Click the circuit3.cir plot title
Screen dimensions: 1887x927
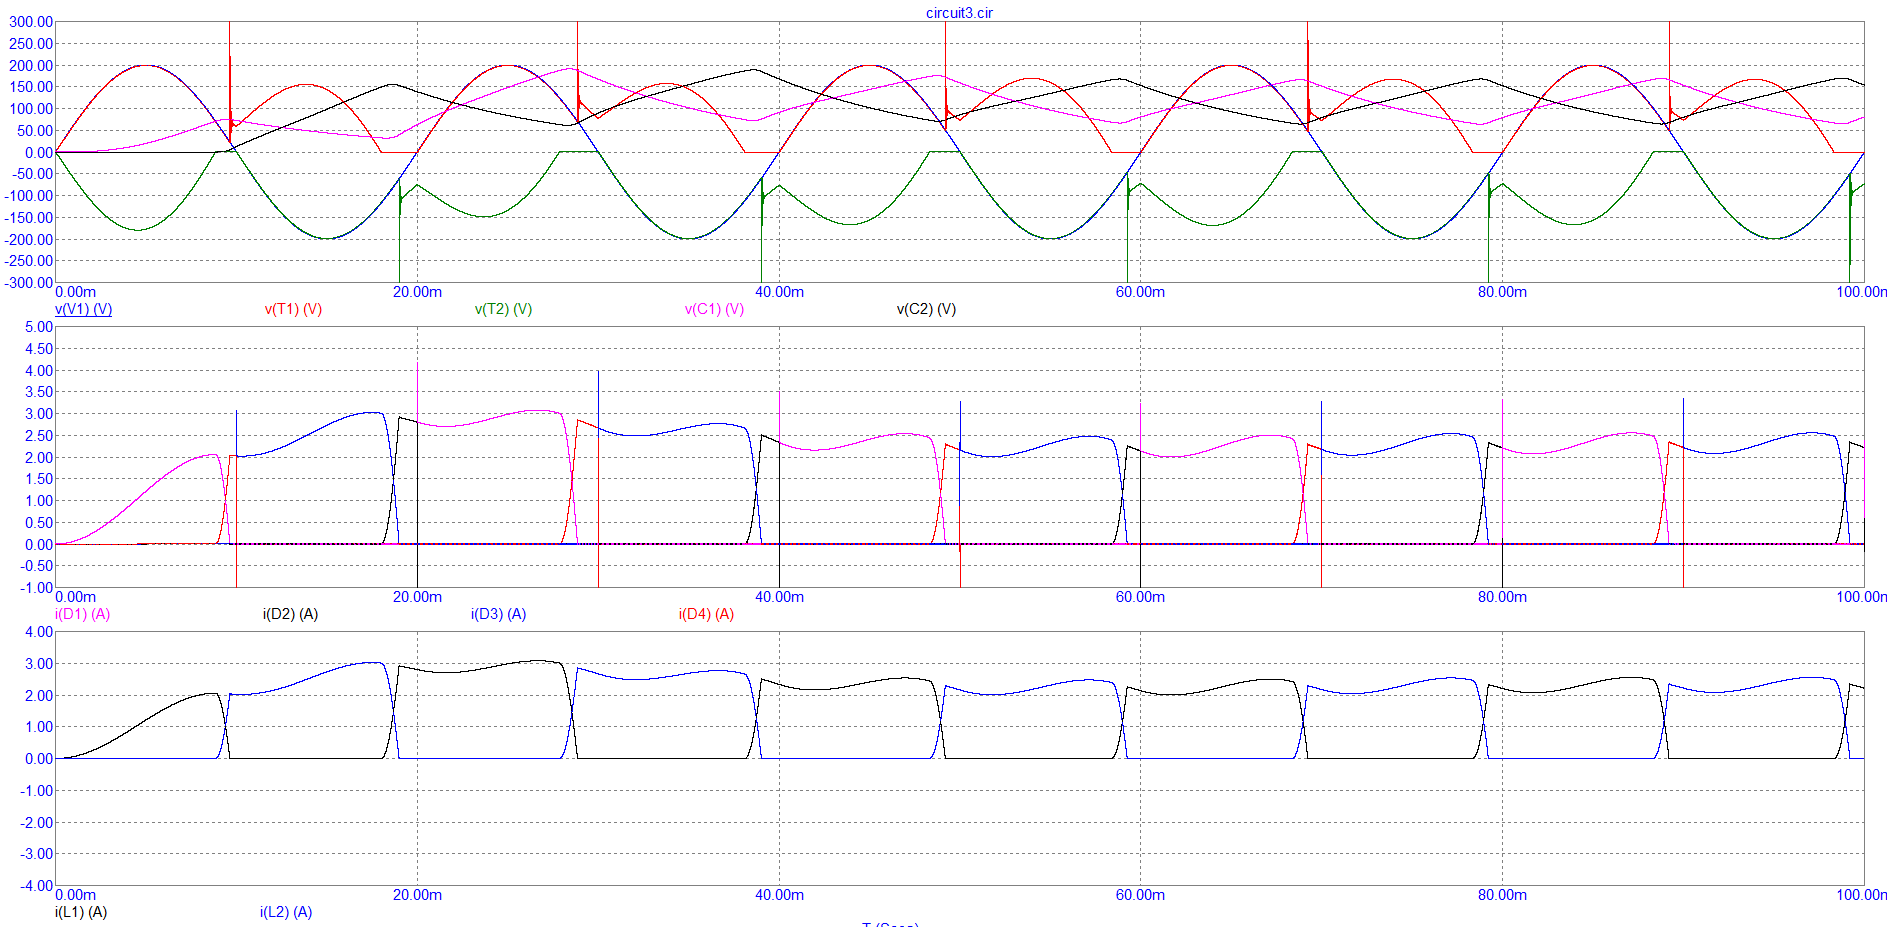coord(959,13)
